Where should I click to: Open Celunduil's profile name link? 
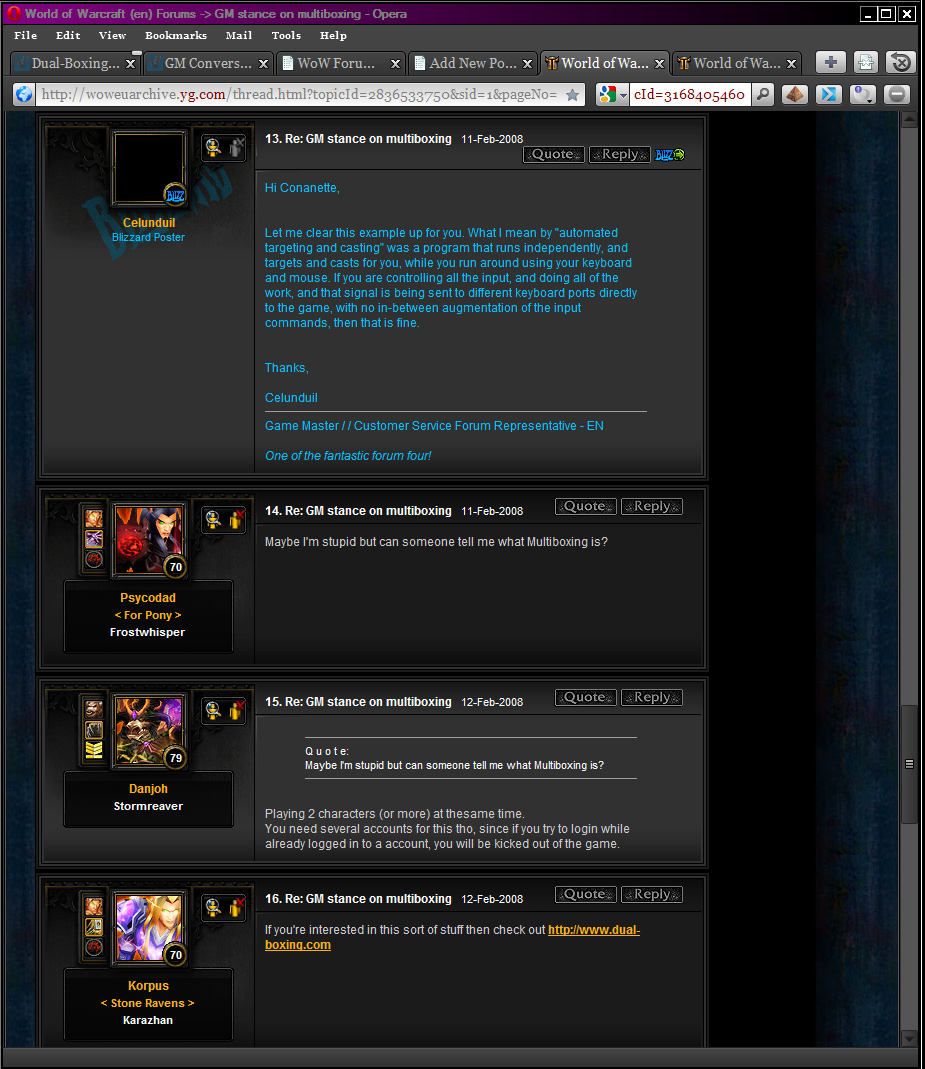coord(149,223)
